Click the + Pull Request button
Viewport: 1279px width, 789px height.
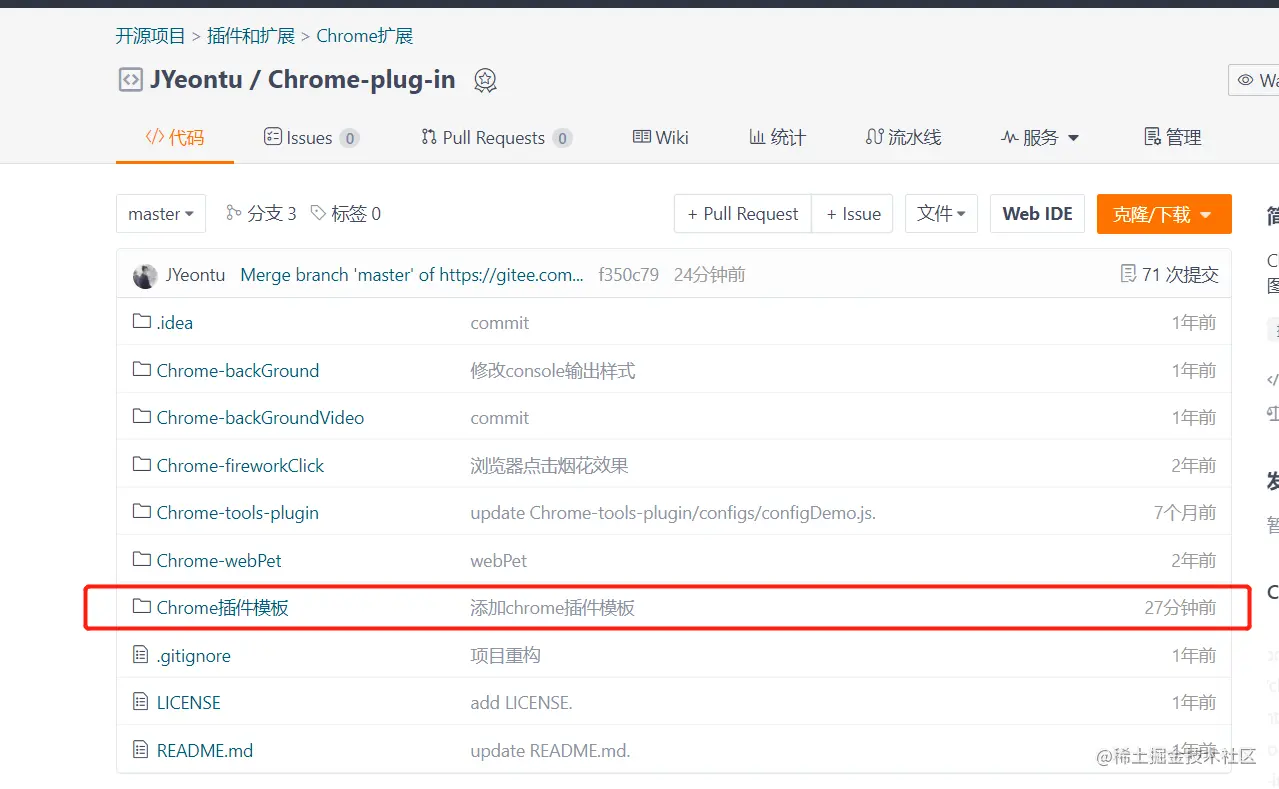tap(743, 214)
